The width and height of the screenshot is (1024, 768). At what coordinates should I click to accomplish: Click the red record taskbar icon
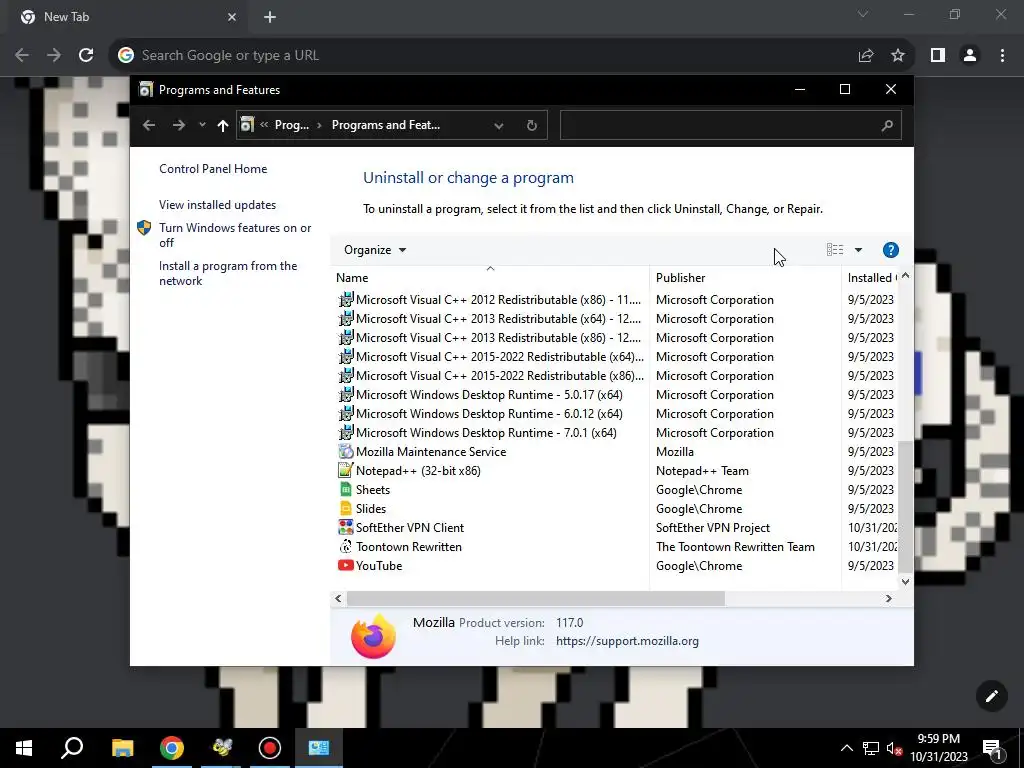(x=270, y=748)
